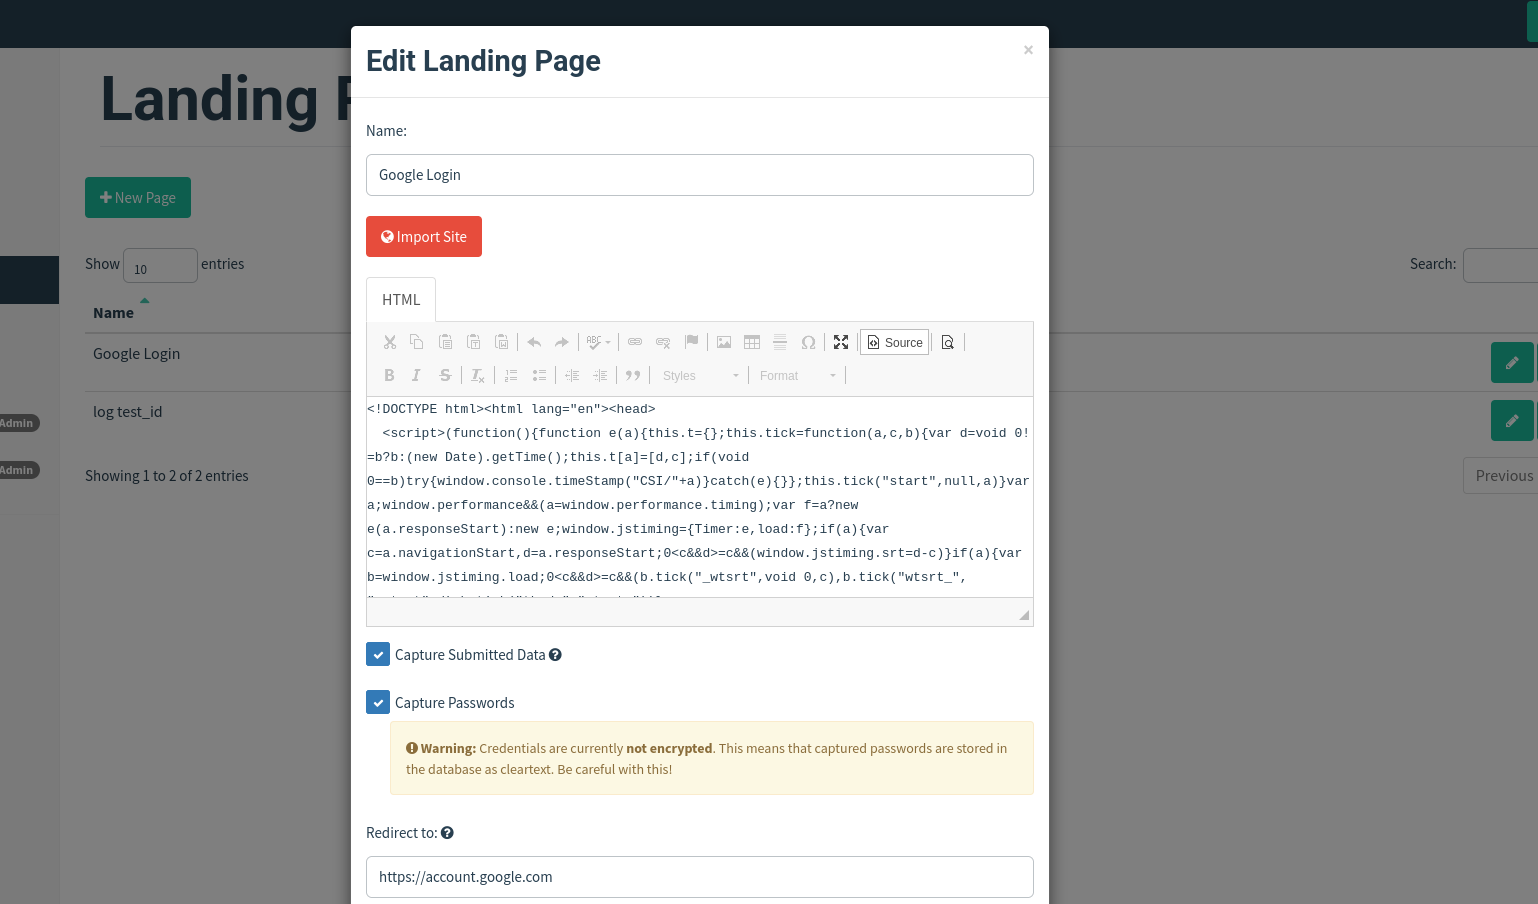Open the editor preview

[947, 342]
